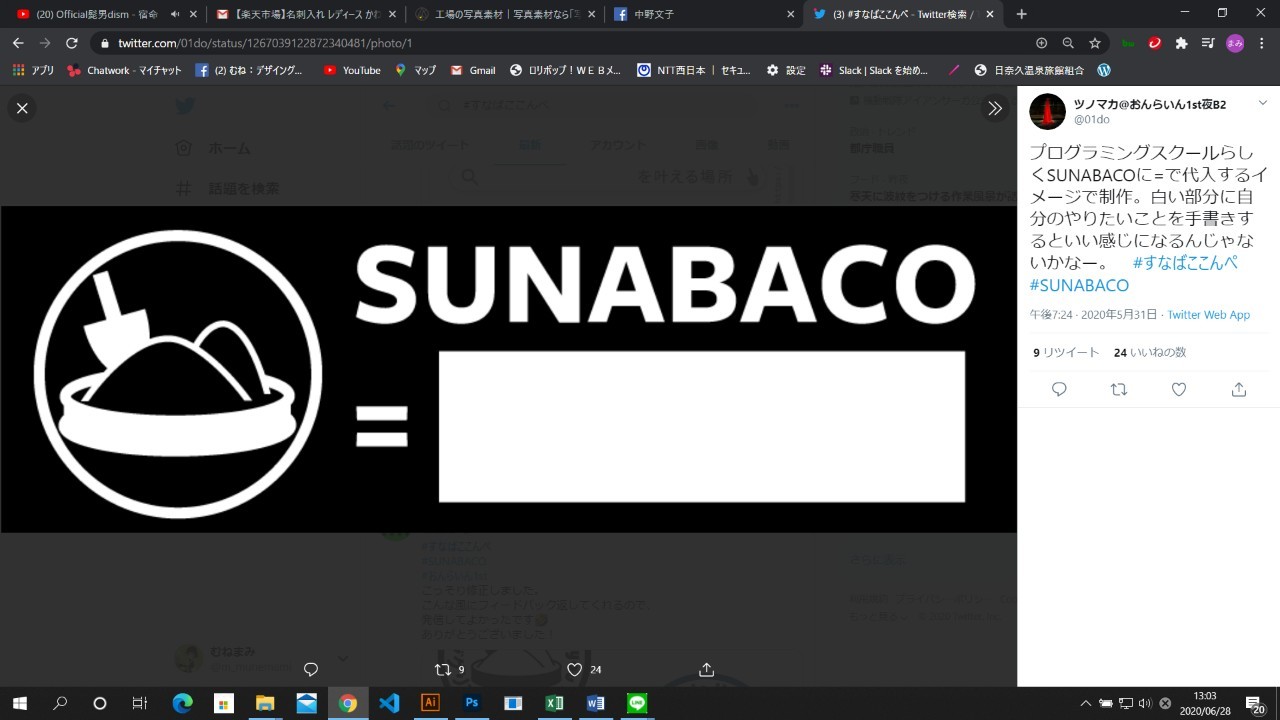Screen dimensions: 1280x720
Task: Open Task View on the taskbar
Action: pyautogui.click(x=140, y=703)
